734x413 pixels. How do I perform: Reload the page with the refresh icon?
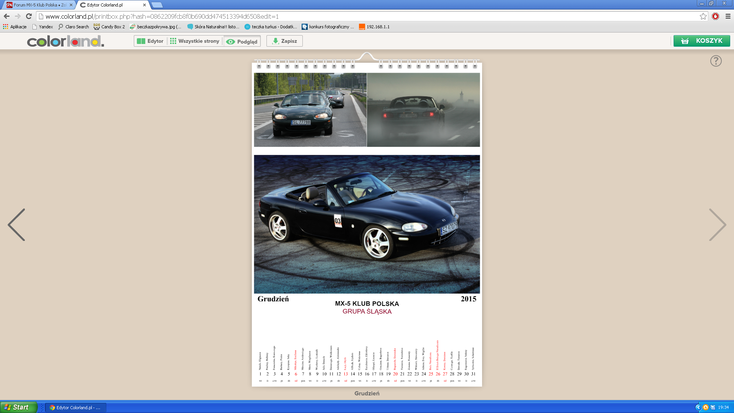pyautogui.click(x=29, y=16)
